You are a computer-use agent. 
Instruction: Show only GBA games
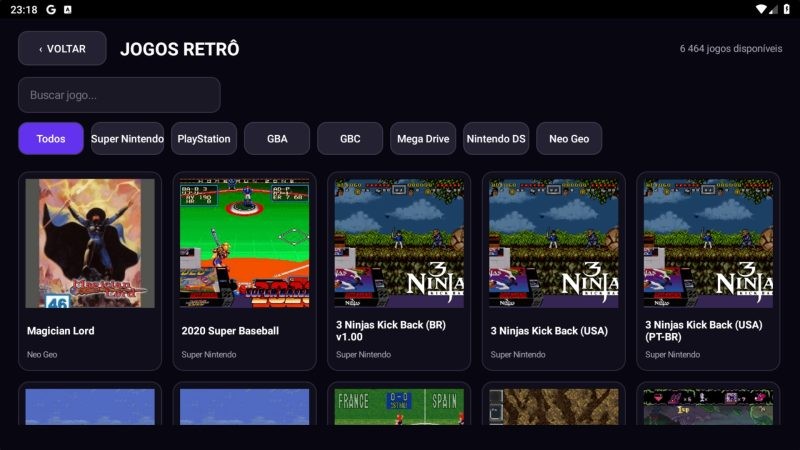coord(277,138)
